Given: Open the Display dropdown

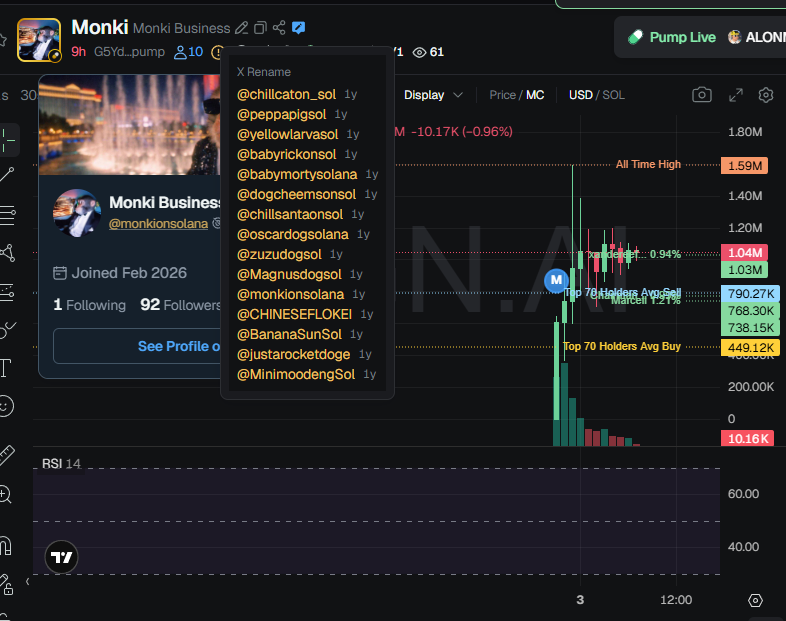Looking at the screenshot, I should coord(433,95).
